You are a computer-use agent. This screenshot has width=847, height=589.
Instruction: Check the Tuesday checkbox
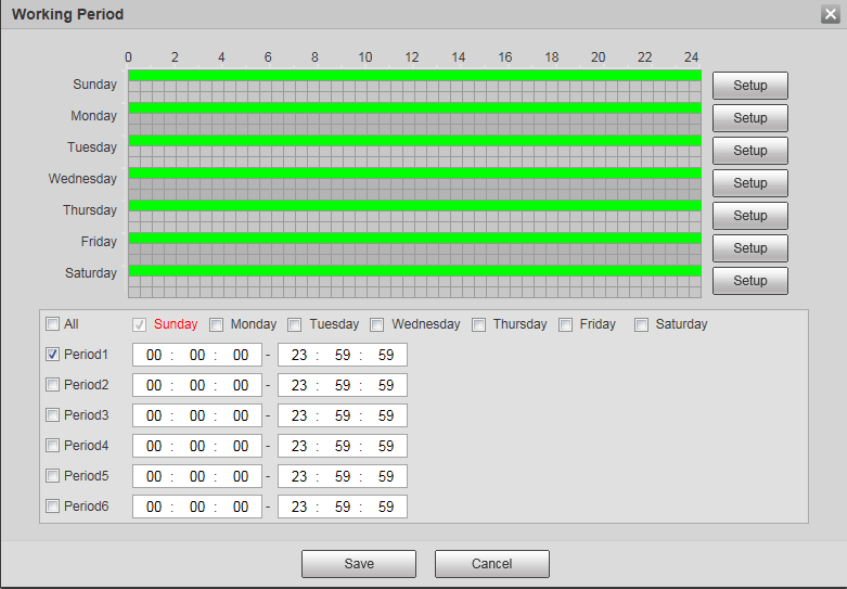click(x=294, y=325)
